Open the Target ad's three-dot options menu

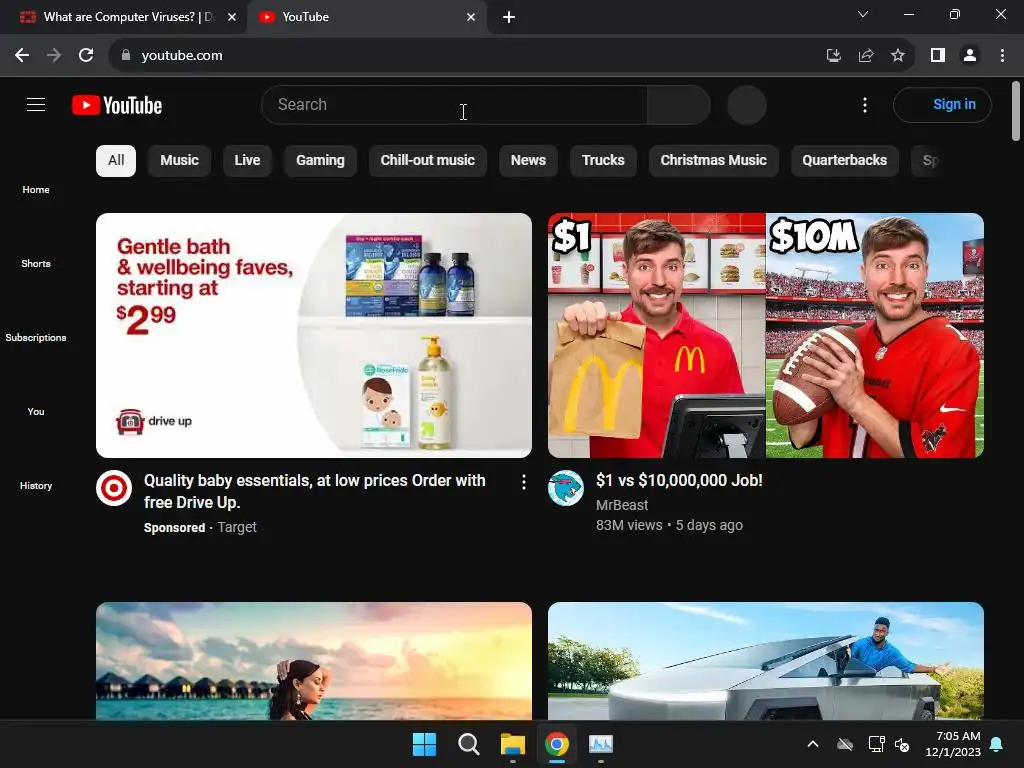click(524, 482)
